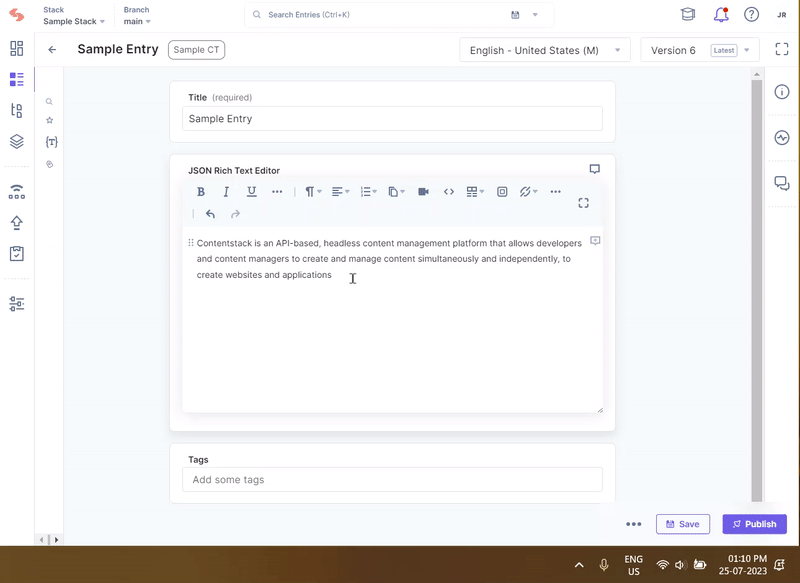
Task: Open the paragraph style dropdown
Action: (313, 192)
